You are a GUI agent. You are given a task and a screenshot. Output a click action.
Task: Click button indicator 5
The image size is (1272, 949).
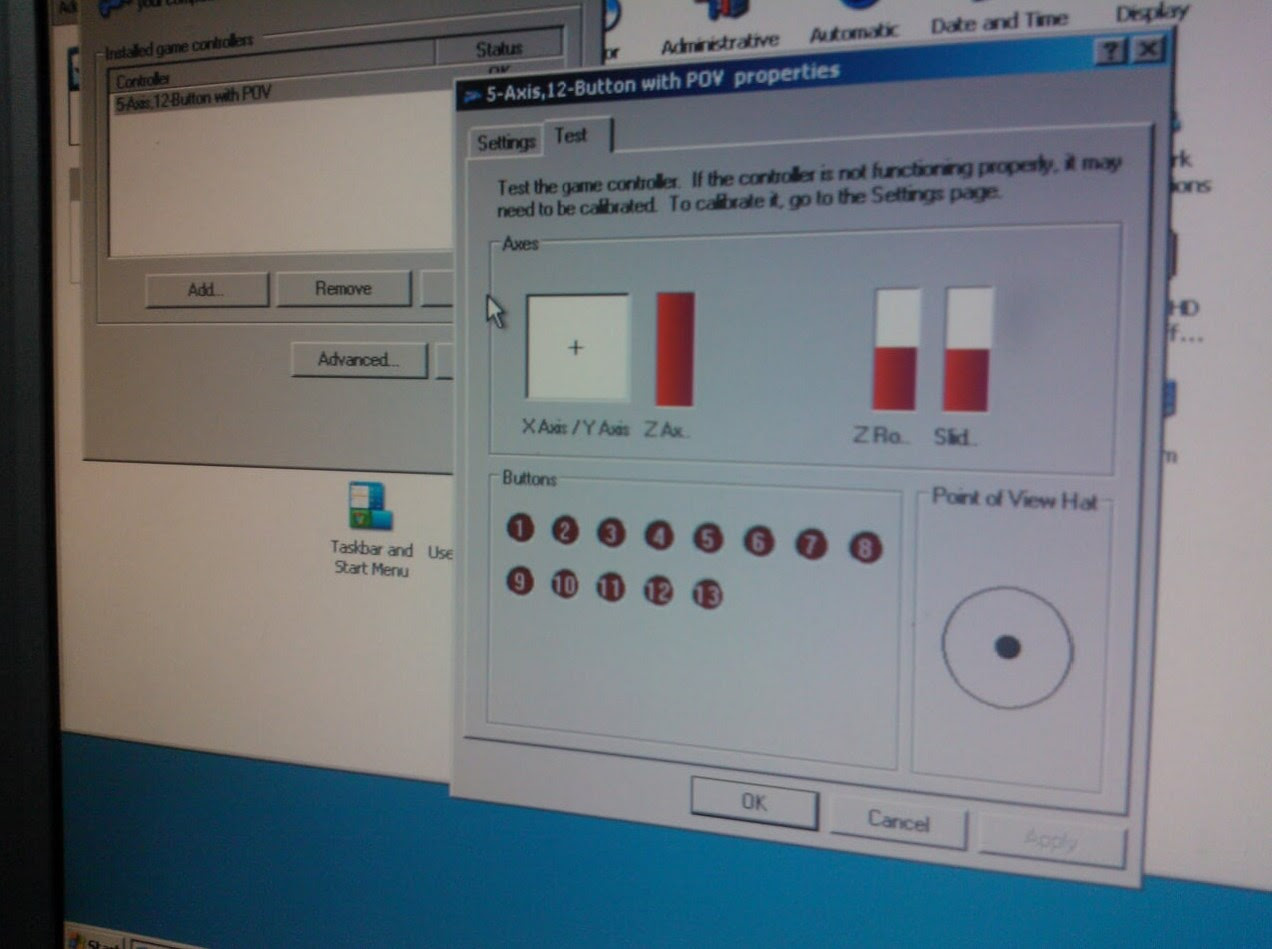pyautogui.click(x=708, y=540)
